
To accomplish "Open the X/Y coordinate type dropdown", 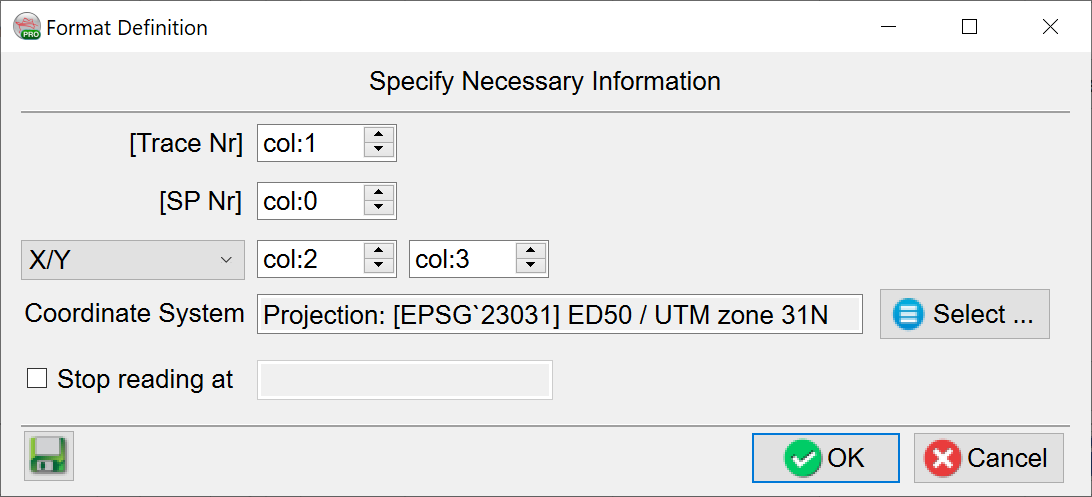I will 132,260.
